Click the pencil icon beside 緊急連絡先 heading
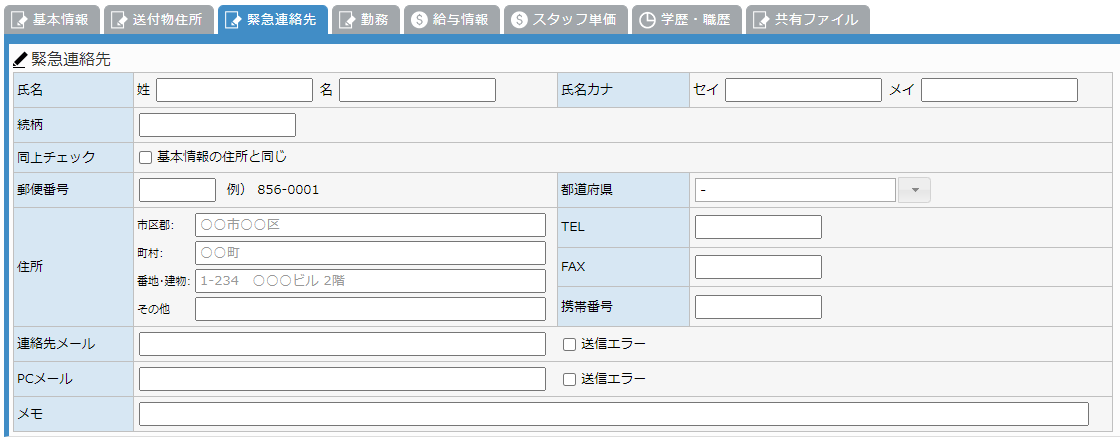The image size is (1120, 438). click(20, 60)
